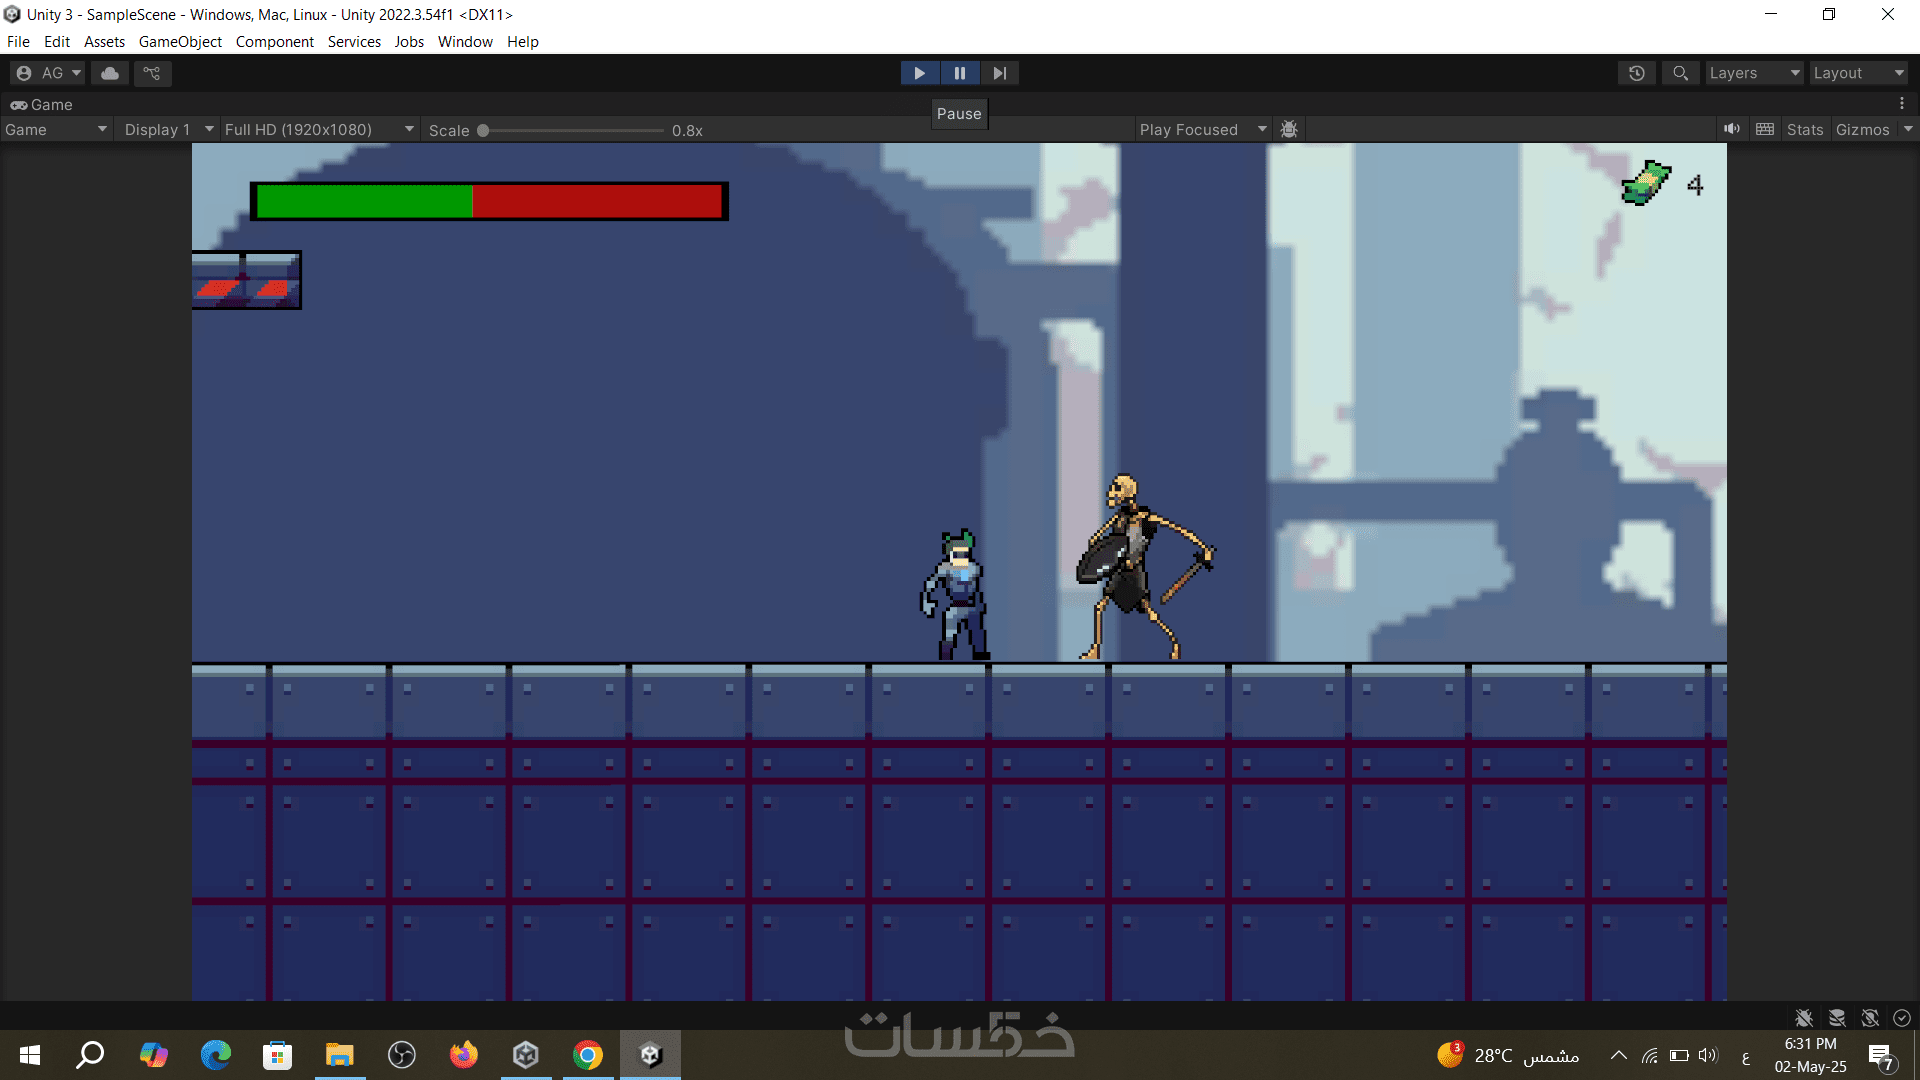This screenshot has width=1920, height=1080.
Task: Step forward one frame
Action: tap(999, 73)
